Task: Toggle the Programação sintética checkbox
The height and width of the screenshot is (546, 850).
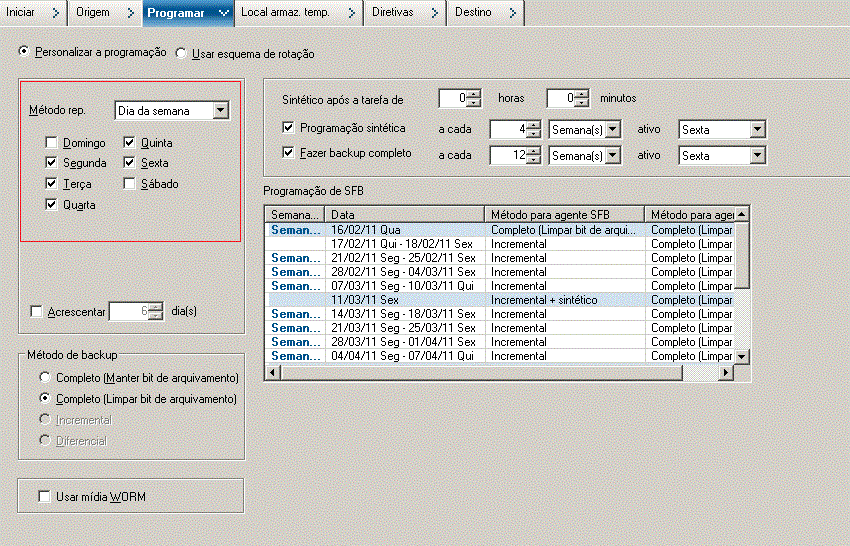Action: (289, 128)
